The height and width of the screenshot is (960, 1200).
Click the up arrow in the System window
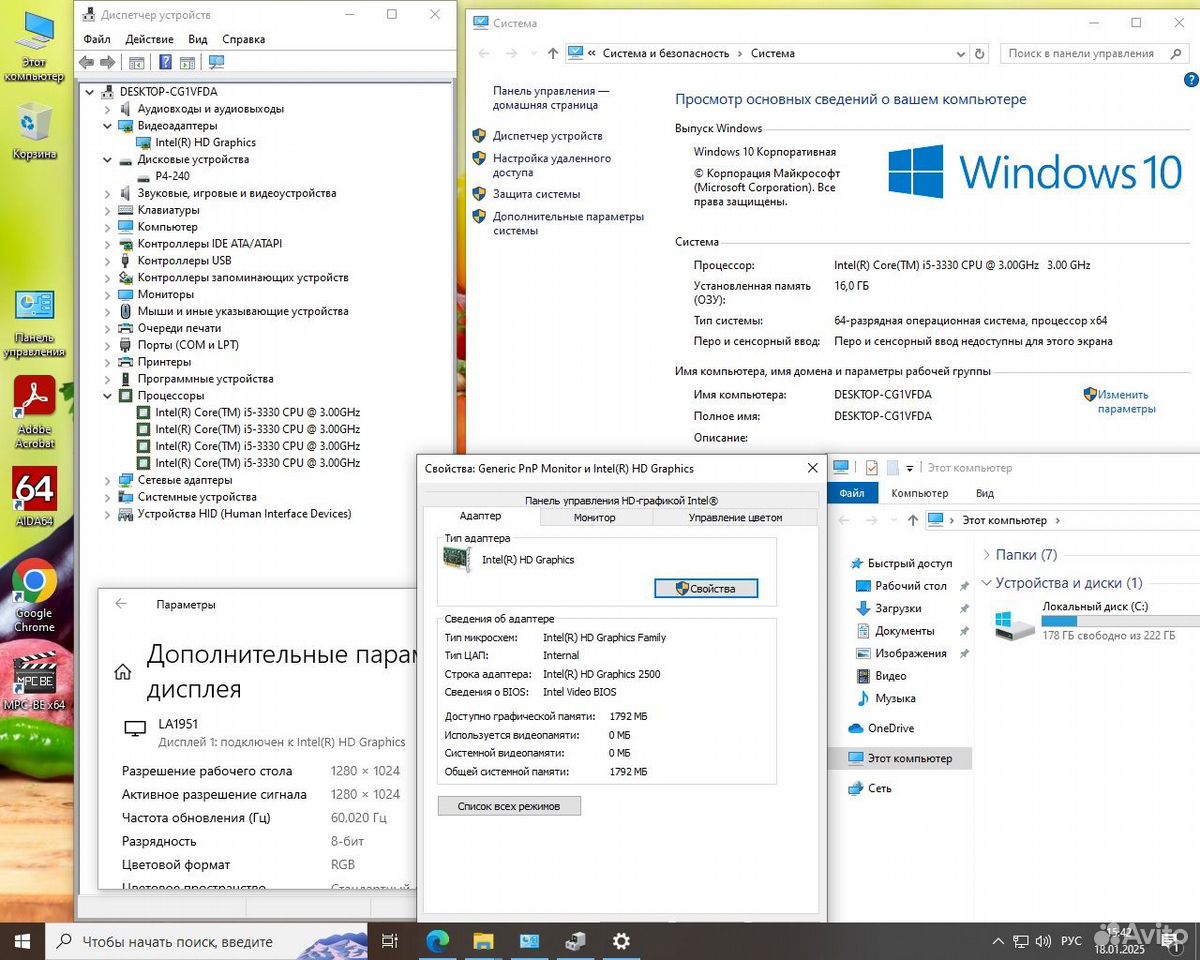pos(553,53)
